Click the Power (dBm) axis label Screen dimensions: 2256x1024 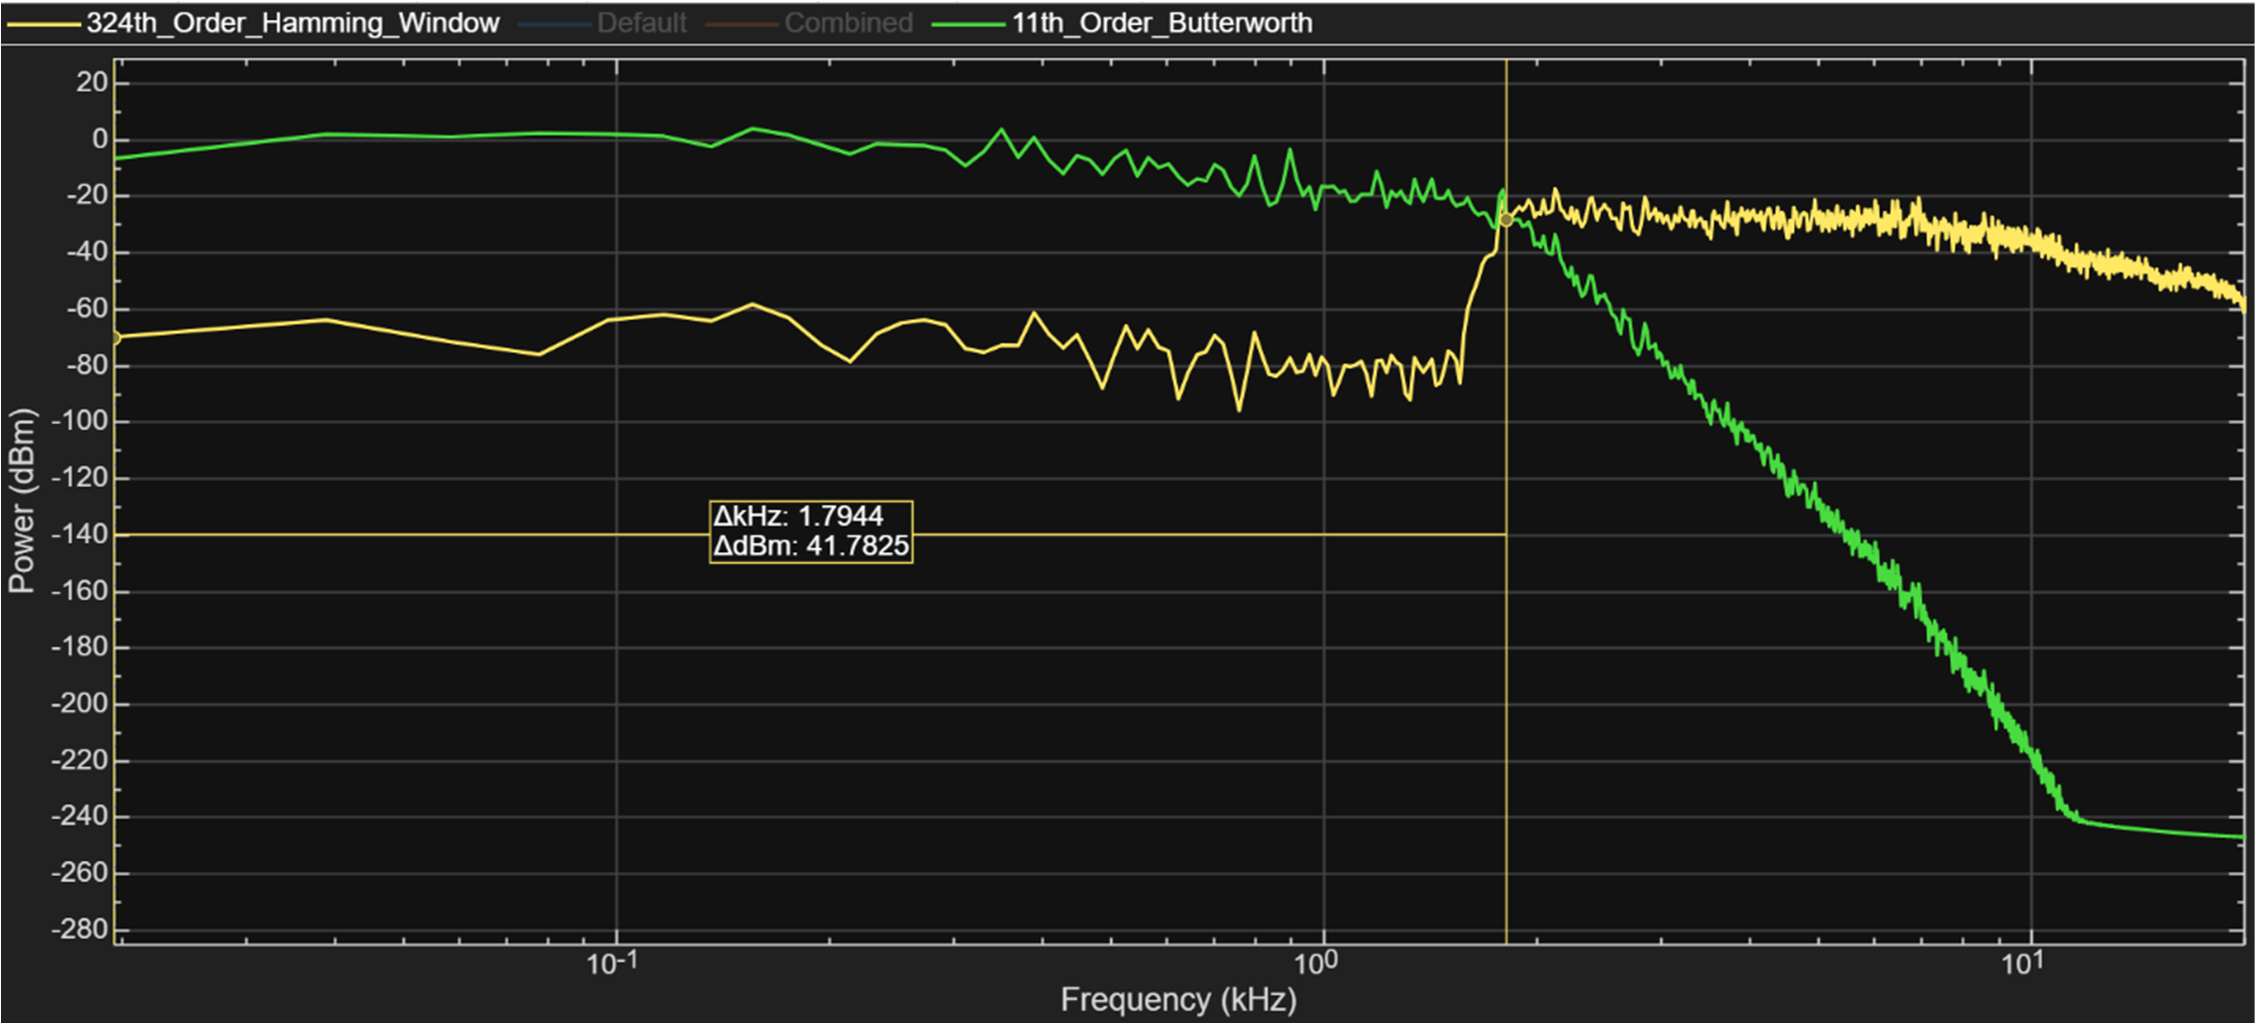point(21,500)
